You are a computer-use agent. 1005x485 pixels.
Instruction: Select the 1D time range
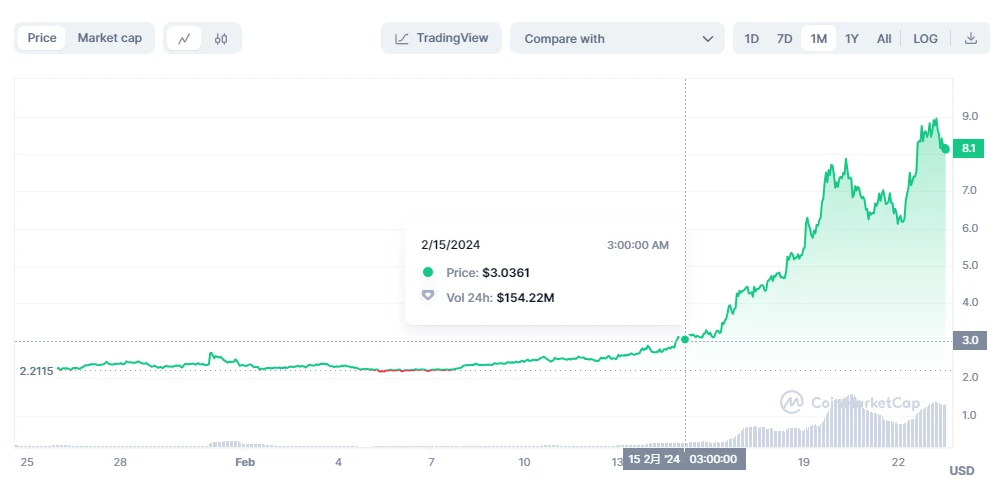point(752,39)
